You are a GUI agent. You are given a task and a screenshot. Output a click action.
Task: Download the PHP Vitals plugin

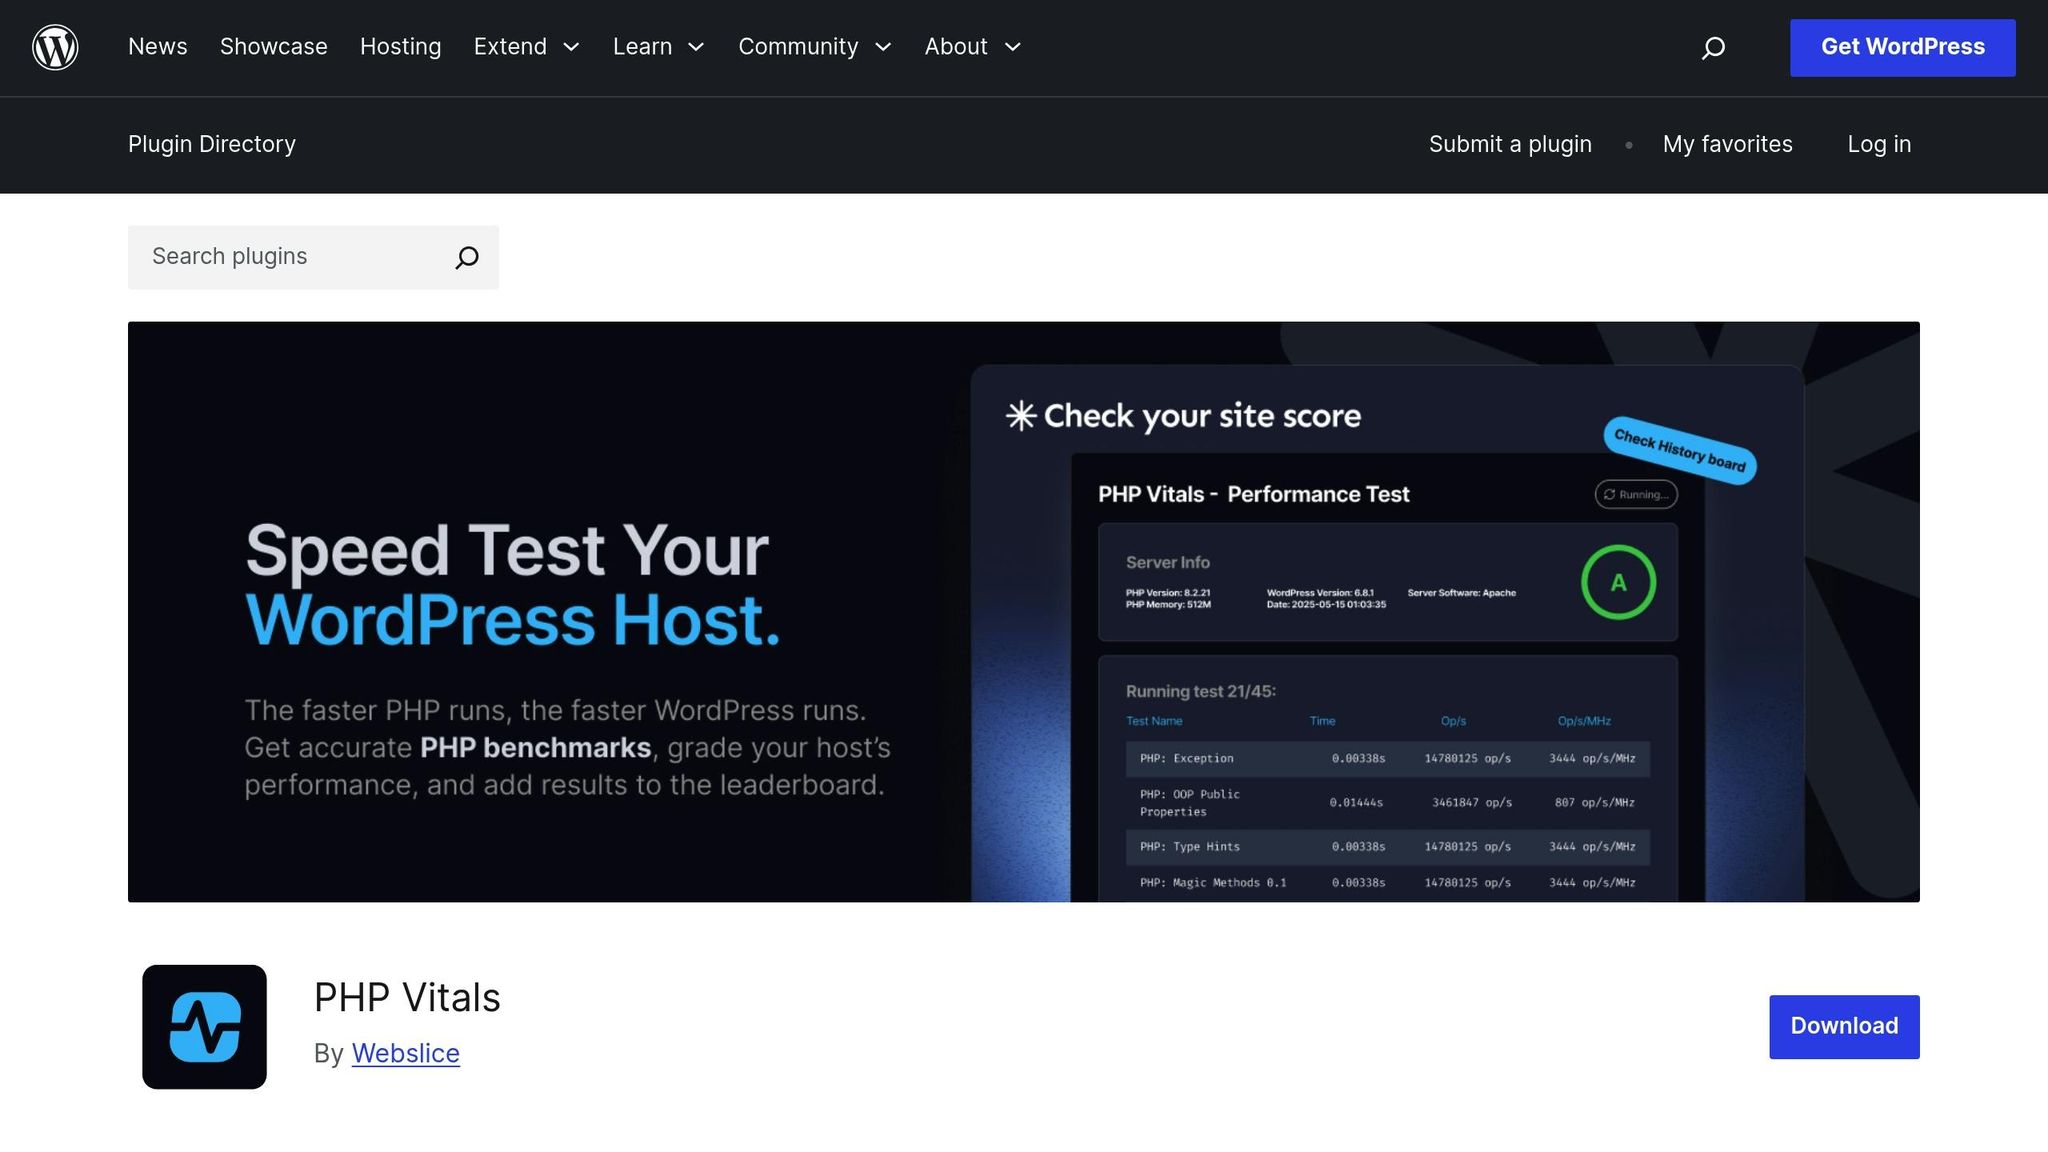[x=1843, y=1026]
